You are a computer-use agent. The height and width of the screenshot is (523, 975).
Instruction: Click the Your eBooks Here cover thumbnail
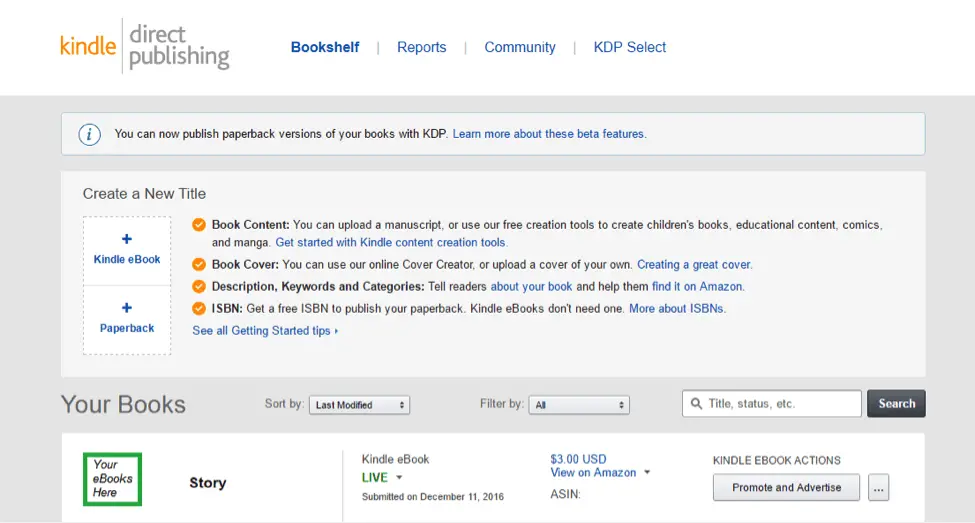[113, 479]
